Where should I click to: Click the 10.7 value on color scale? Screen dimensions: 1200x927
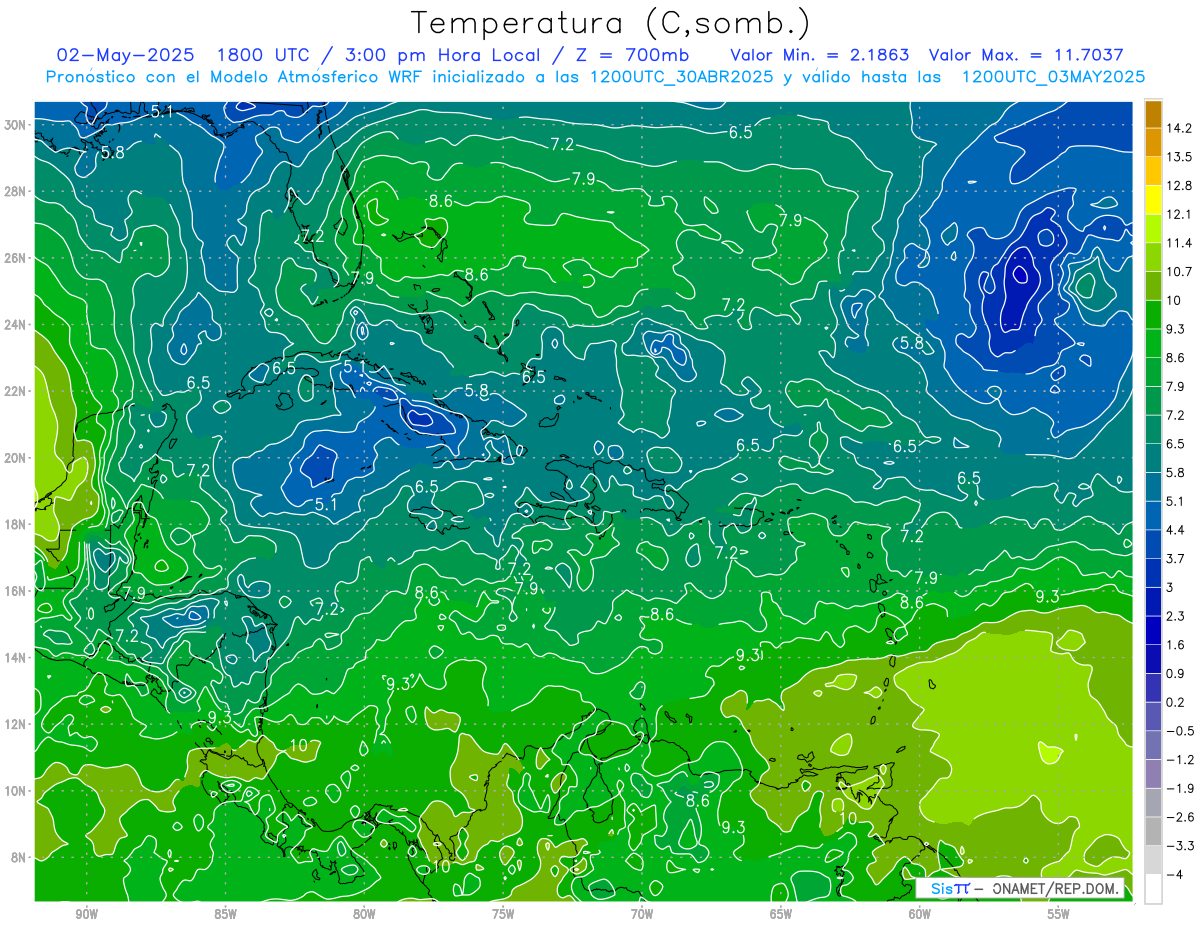(x=1180, y=271)
